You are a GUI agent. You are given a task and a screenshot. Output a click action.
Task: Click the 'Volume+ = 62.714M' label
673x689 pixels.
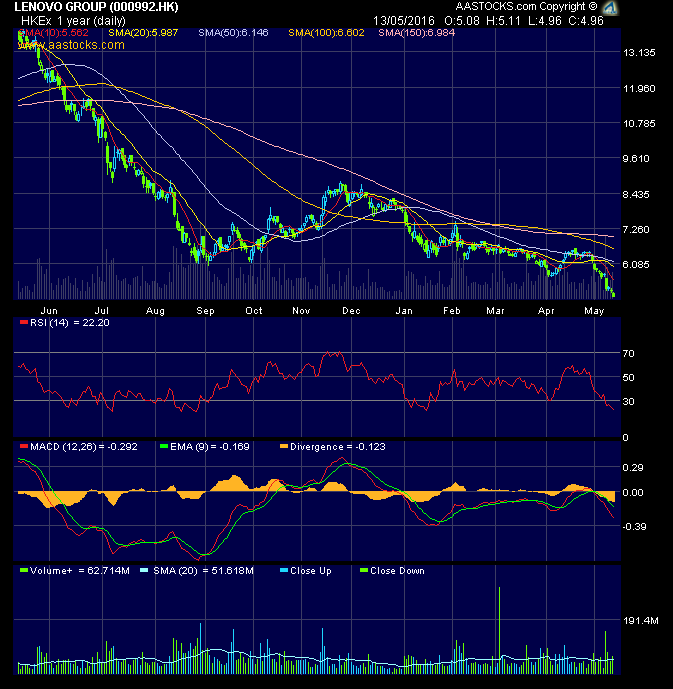[x=80, y=571]
